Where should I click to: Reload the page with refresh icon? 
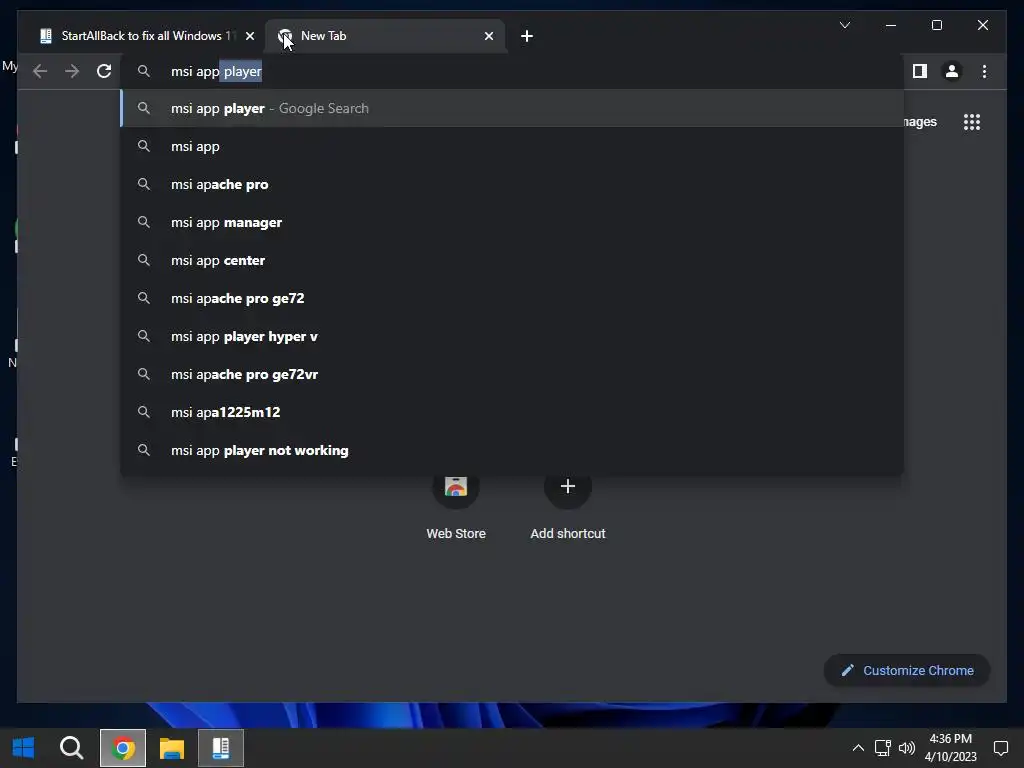pos(104,71)
